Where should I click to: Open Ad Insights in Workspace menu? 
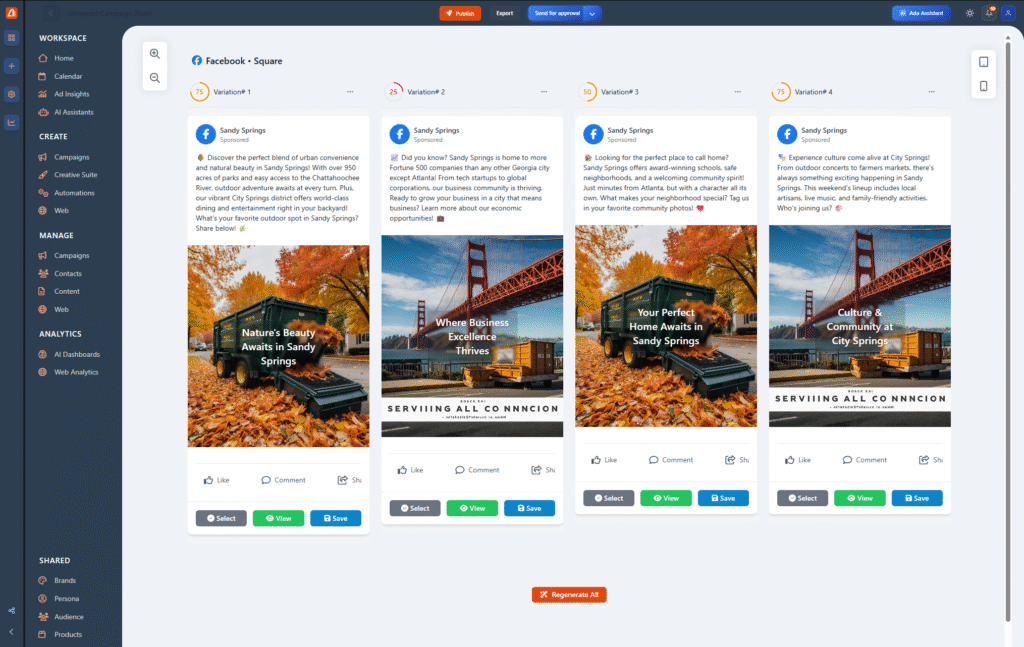click(71, 94)
